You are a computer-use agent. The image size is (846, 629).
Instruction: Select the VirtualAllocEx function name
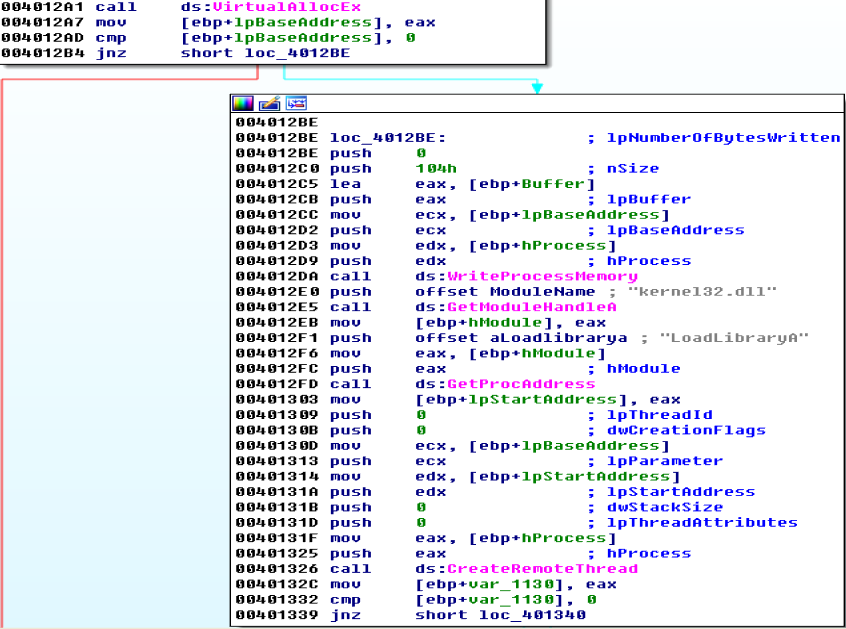[x=286, y=7]
